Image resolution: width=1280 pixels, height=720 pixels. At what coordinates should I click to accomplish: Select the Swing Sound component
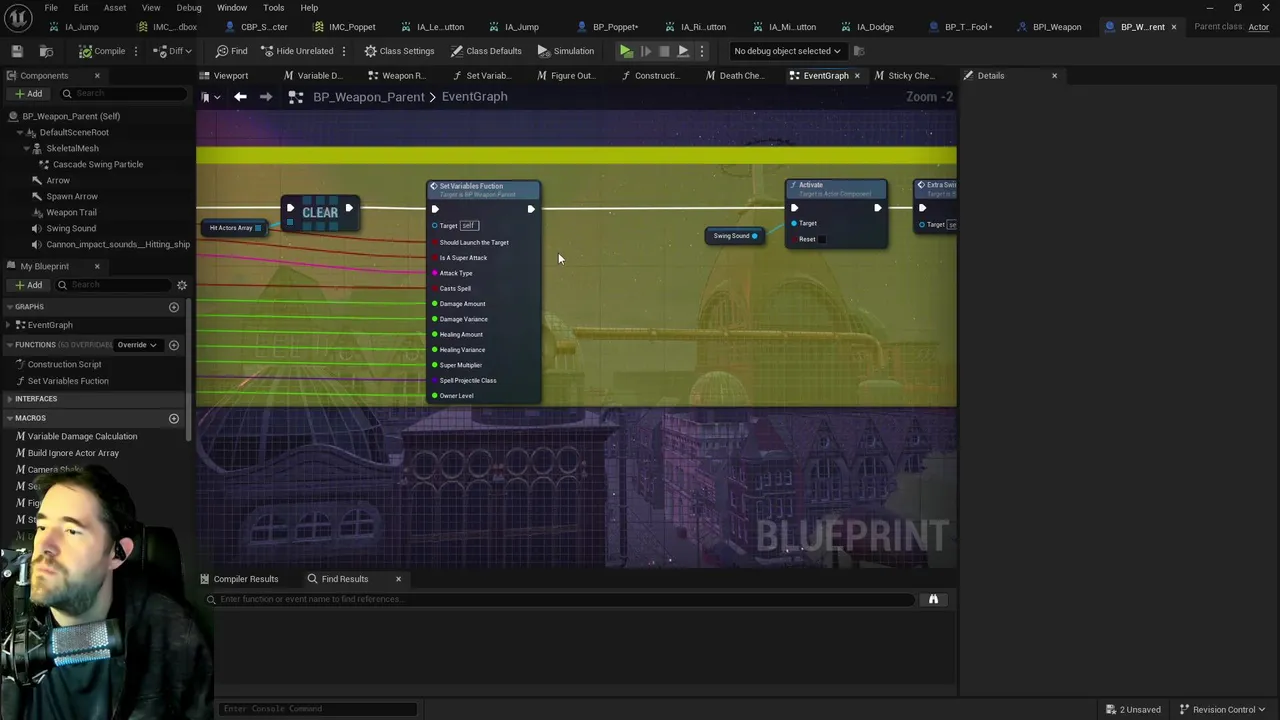click(71, 228)
